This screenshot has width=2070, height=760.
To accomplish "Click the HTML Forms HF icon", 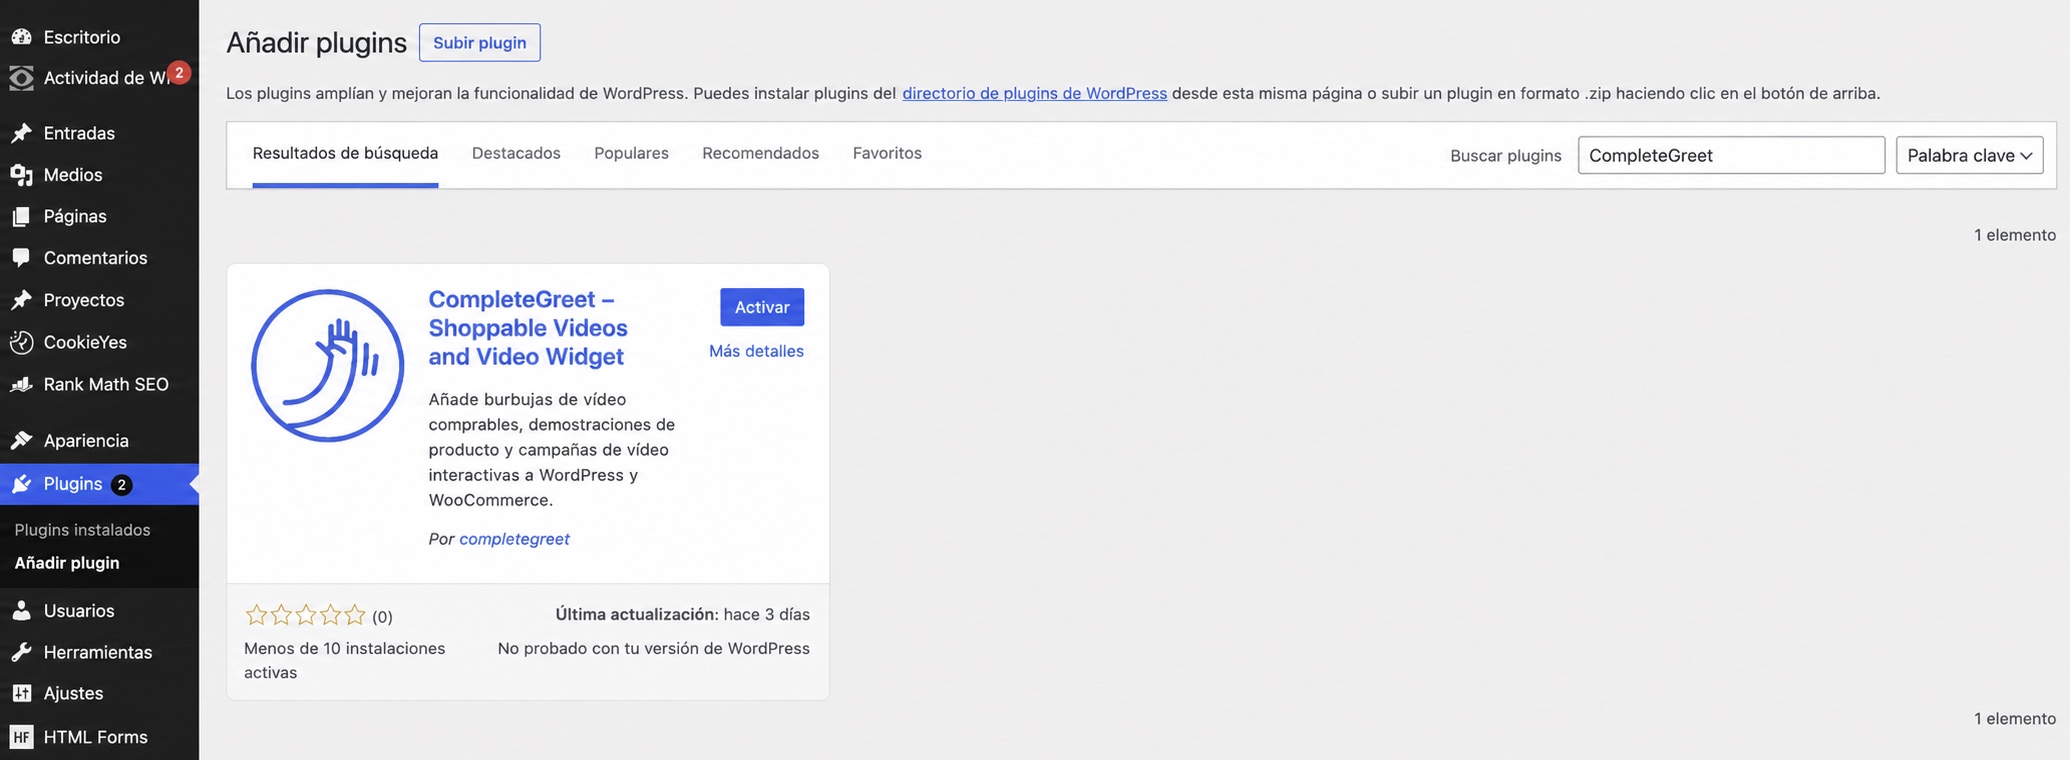I will (21, 737).
